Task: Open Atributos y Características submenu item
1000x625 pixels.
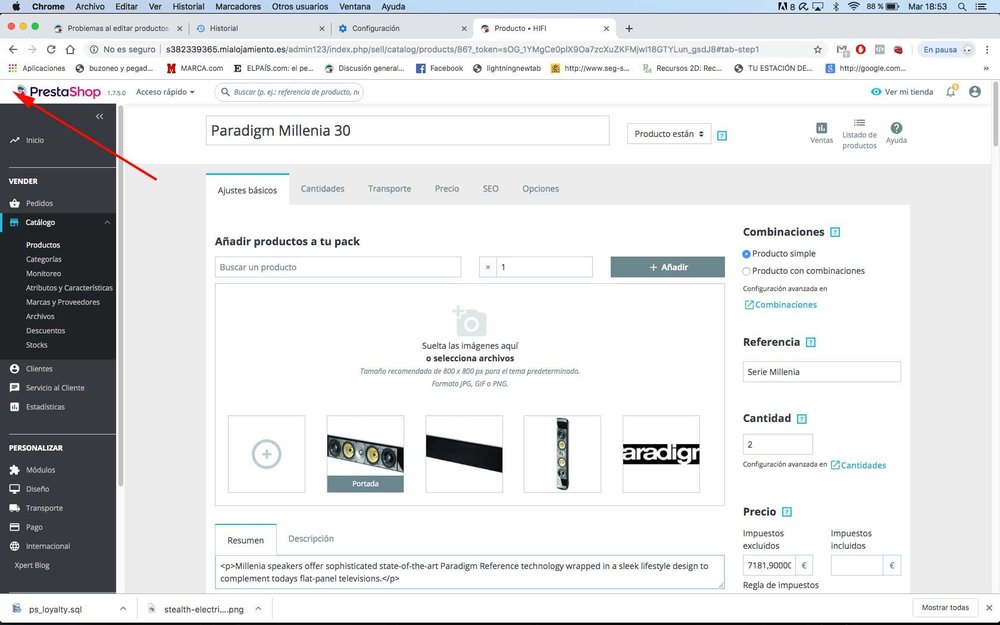Action: click(x=70, y=288)
